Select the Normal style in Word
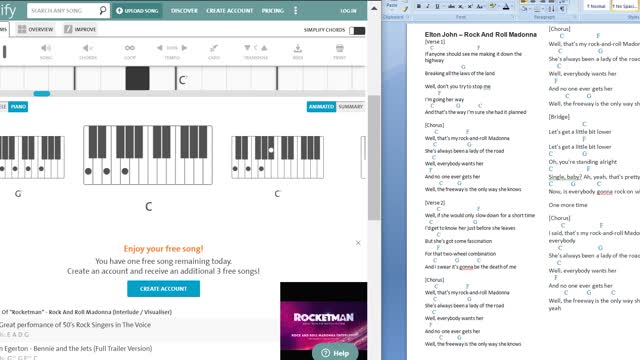640x360 pixels. (x=596, y=6)
